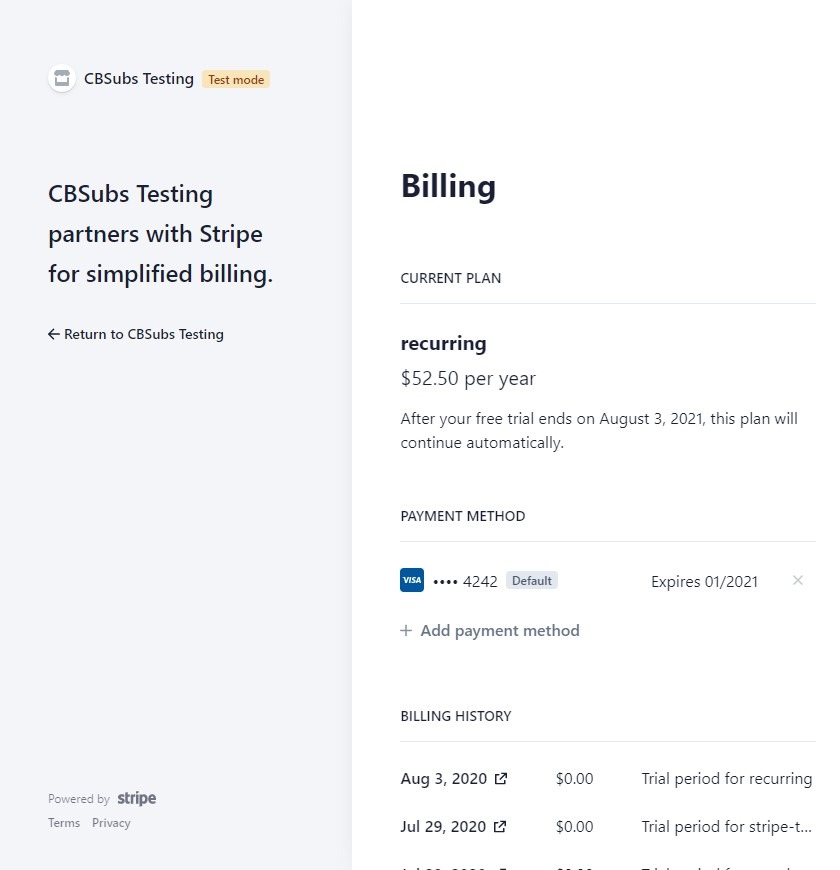840x870 pixels.
Task: Open the Terms link
Action: pyautogui.click(x=64, y=823)
